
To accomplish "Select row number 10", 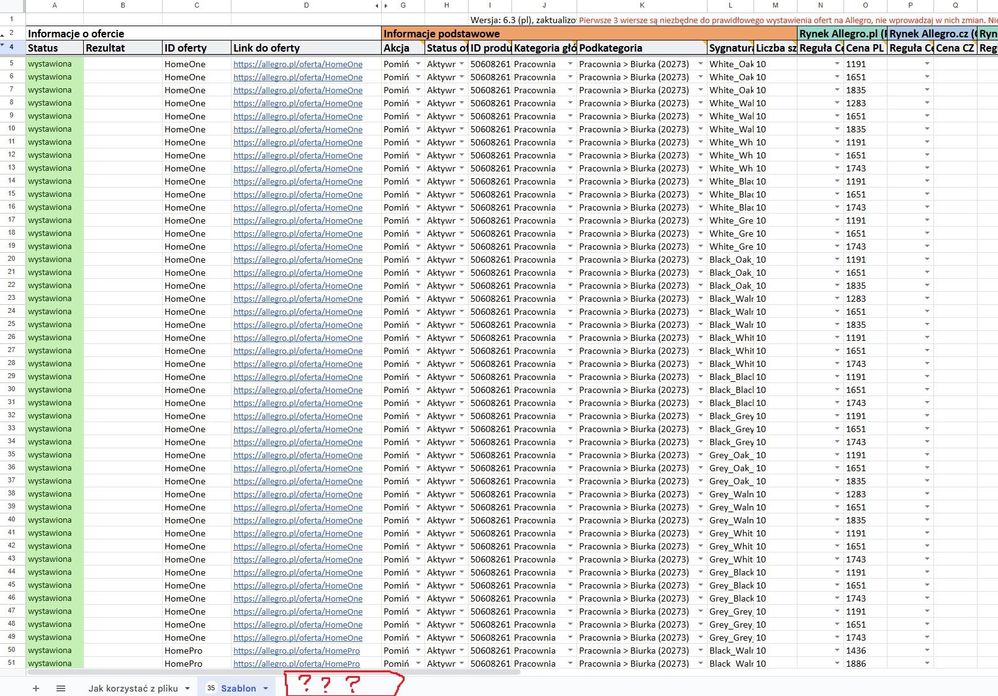I will pyautogui.click(x=10, y=129).
